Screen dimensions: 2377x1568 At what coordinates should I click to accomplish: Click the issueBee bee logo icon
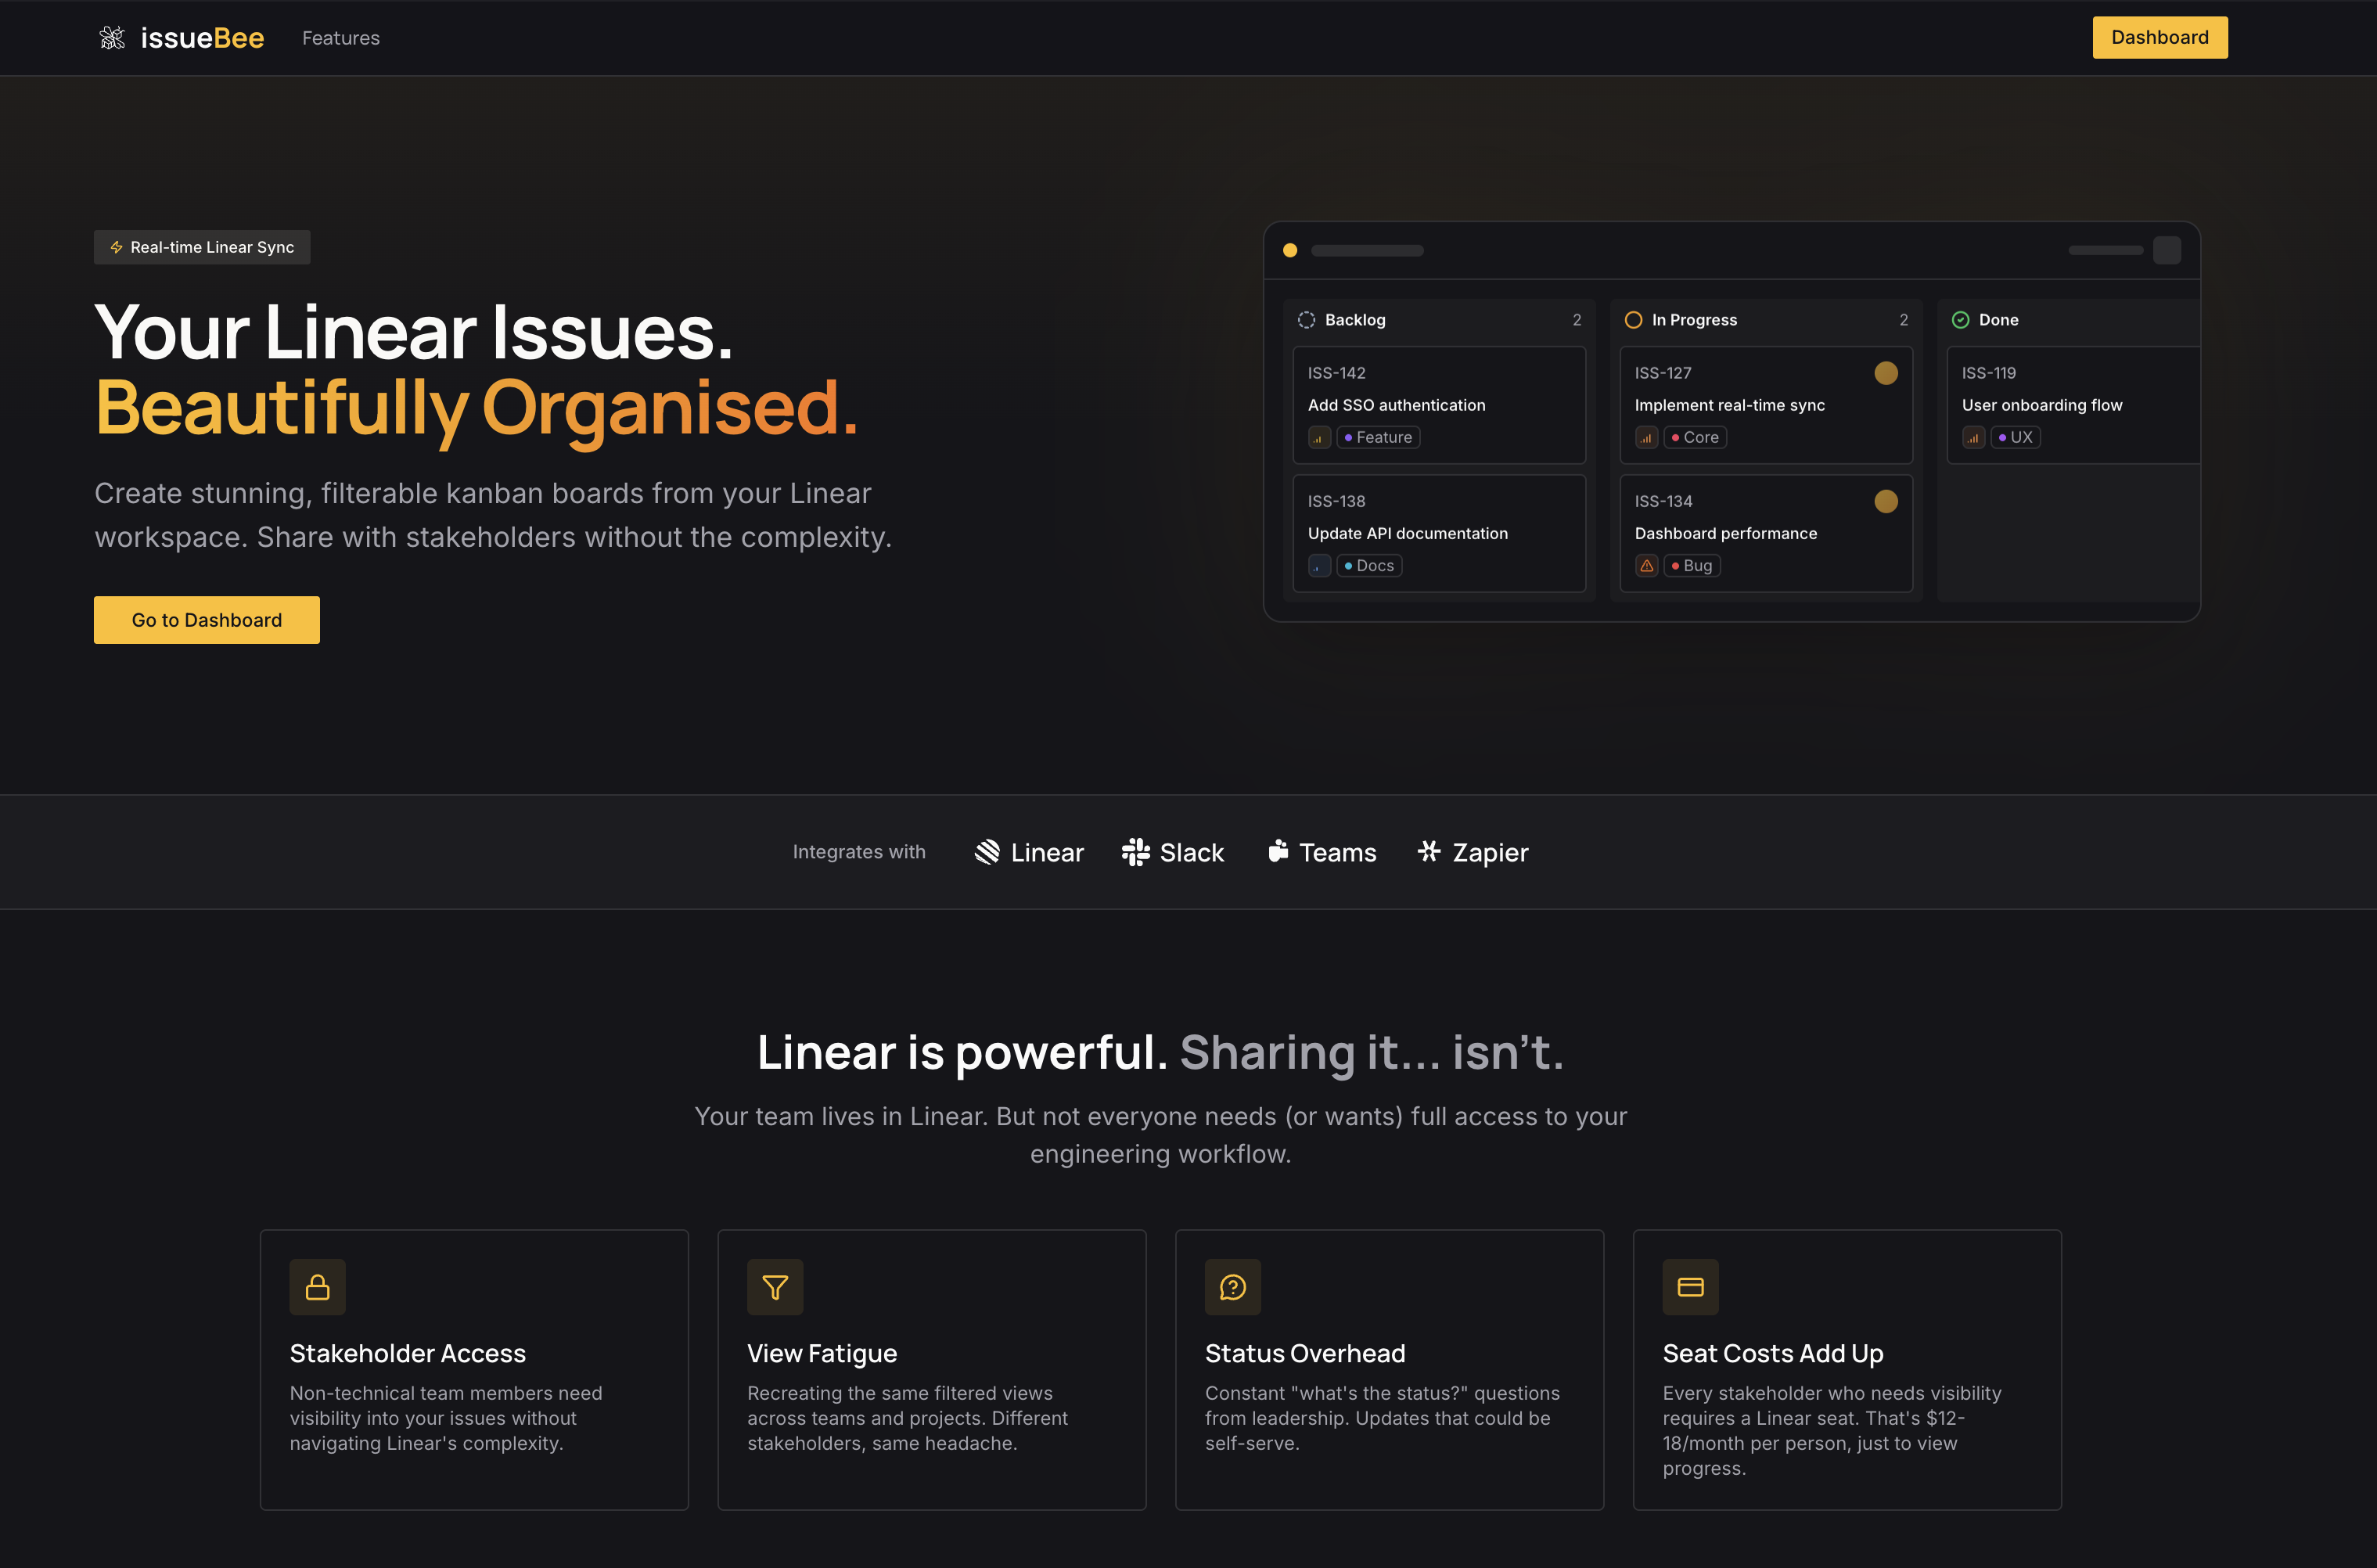(112, 38)
